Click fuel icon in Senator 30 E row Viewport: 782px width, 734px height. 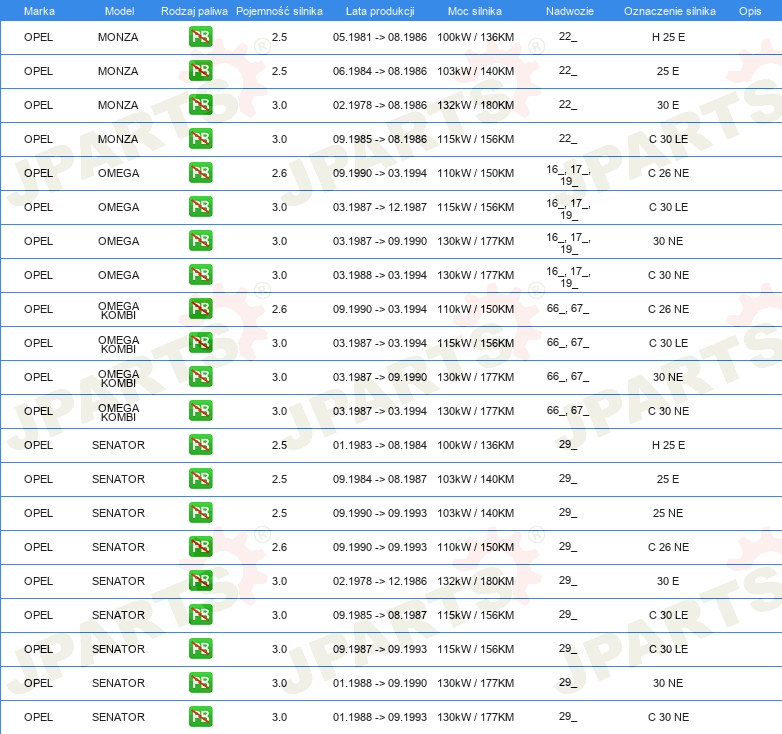(200, 581)
